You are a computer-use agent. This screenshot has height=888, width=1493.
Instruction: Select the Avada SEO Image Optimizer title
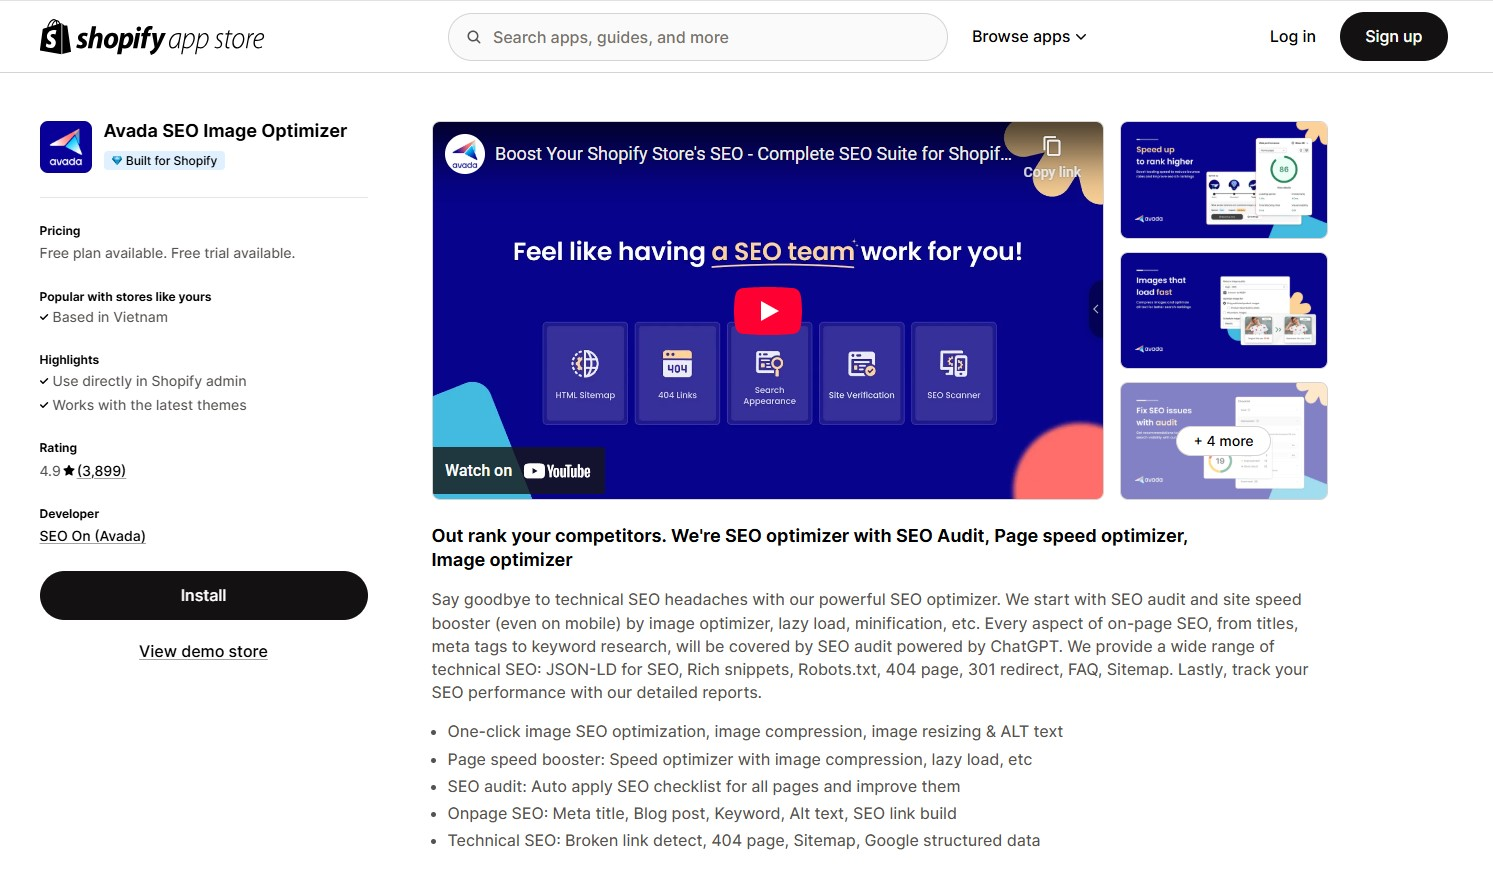[225, 131]
